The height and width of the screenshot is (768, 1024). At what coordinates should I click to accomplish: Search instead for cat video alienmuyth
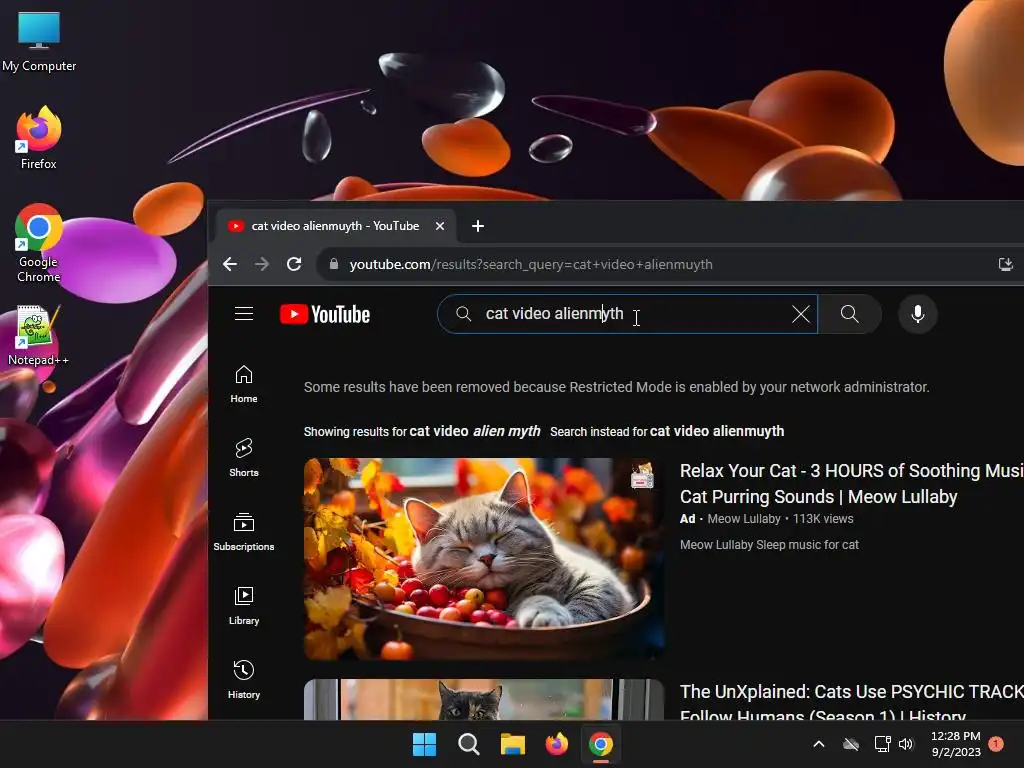[717, 432]
